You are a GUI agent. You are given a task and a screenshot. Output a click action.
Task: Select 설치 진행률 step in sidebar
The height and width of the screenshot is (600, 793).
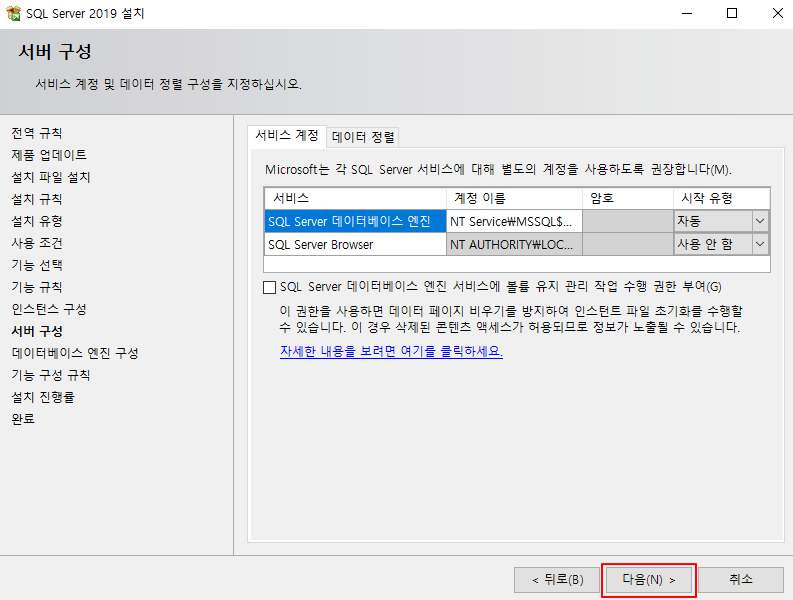tap(43, 397)
